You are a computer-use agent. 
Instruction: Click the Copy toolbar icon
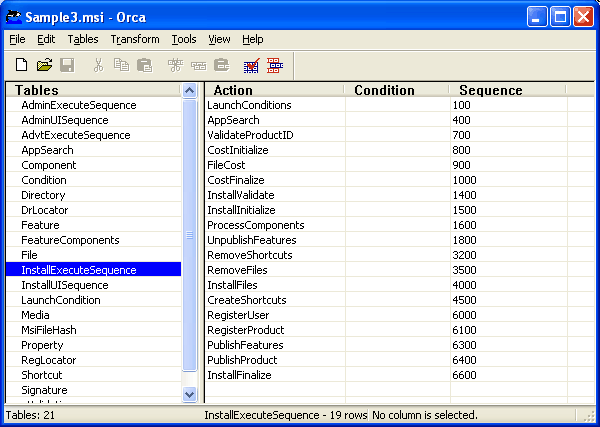[x=121, y=65]
